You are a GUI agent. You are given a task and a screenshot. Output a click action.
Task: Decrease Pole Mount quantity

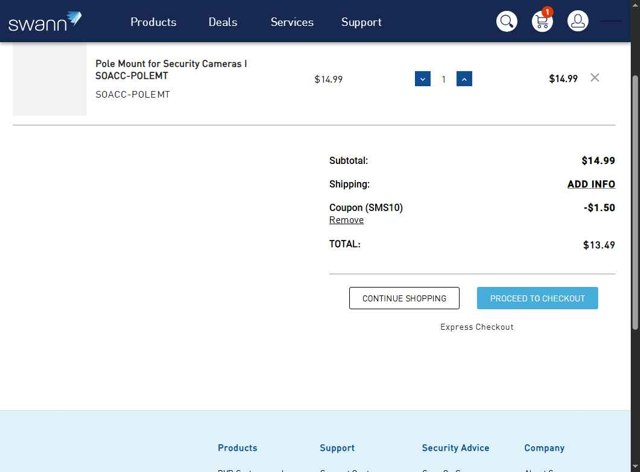point(422,79)
